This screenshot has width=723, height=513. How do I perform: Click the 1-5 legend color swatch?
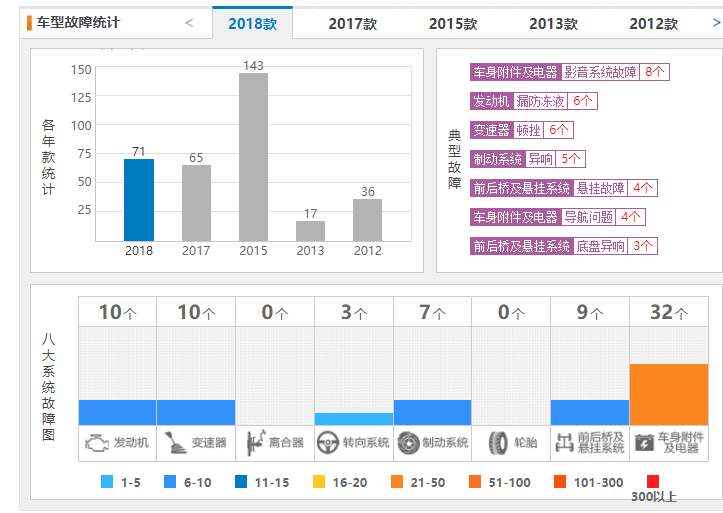point(107,482)
